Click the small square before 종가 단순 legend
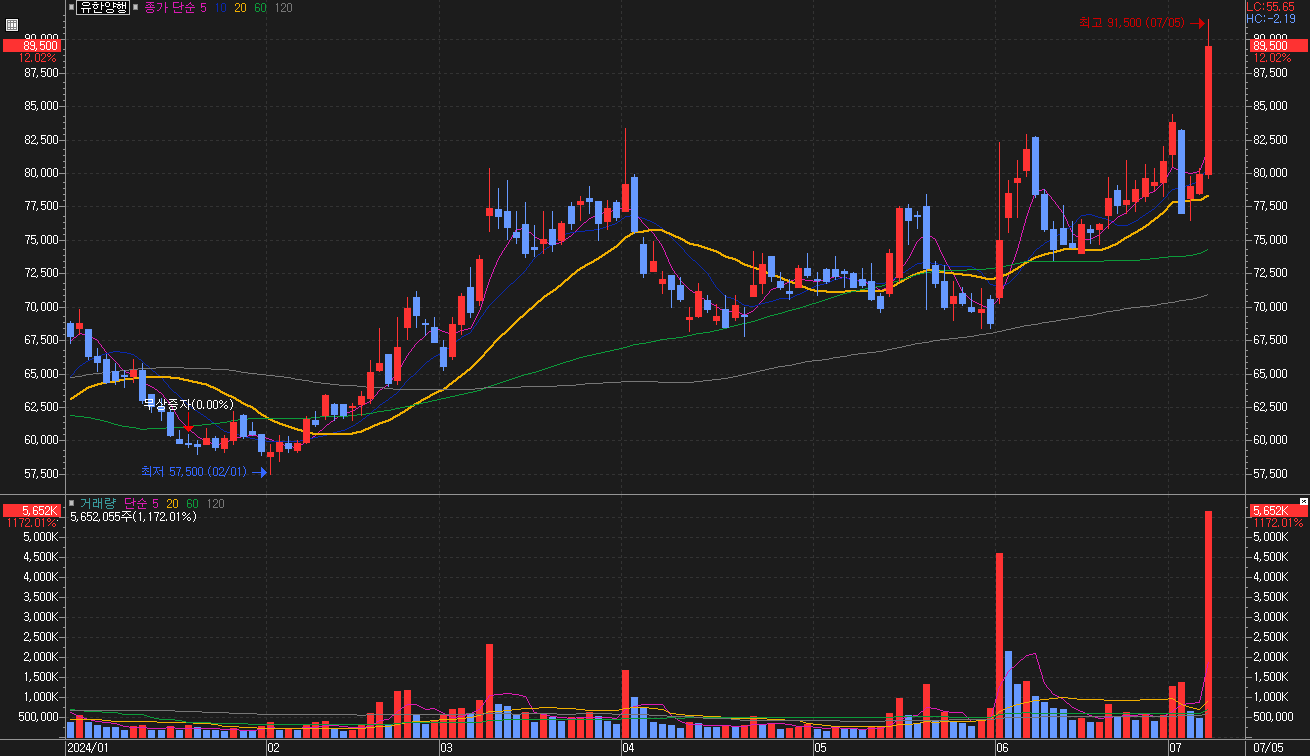This screenshot has height=756, width=1310. pyautogui.click(x=136, y=7)
